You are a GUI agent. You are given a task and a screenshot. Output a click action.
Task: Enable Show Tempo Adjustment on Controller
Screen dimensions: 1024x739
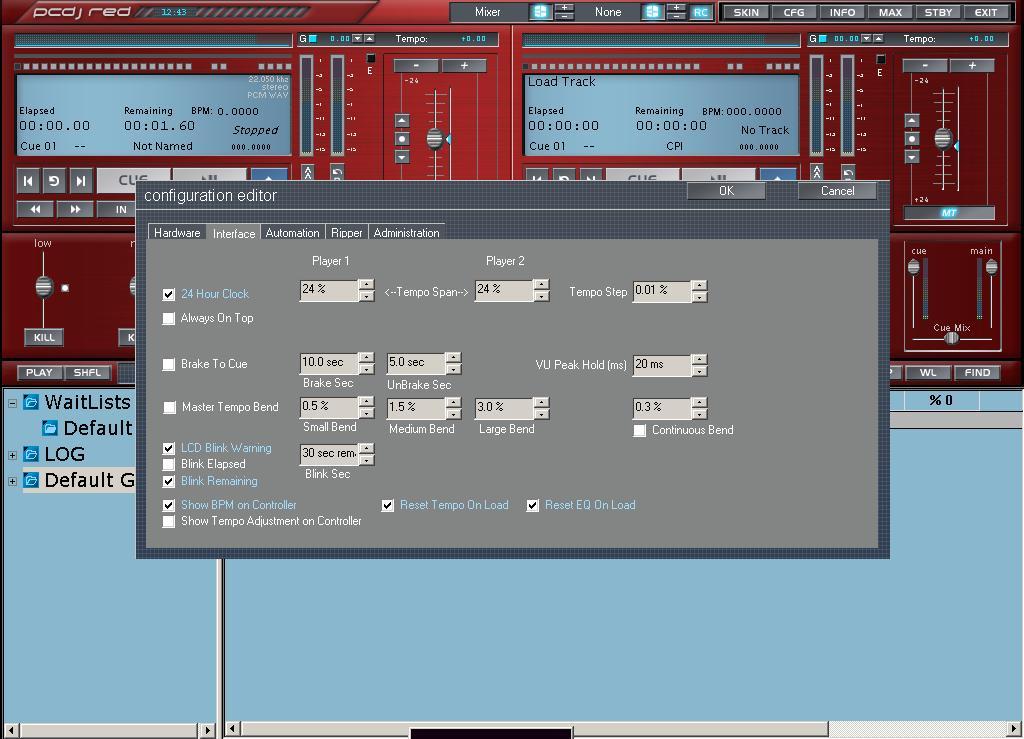point(168,521)
